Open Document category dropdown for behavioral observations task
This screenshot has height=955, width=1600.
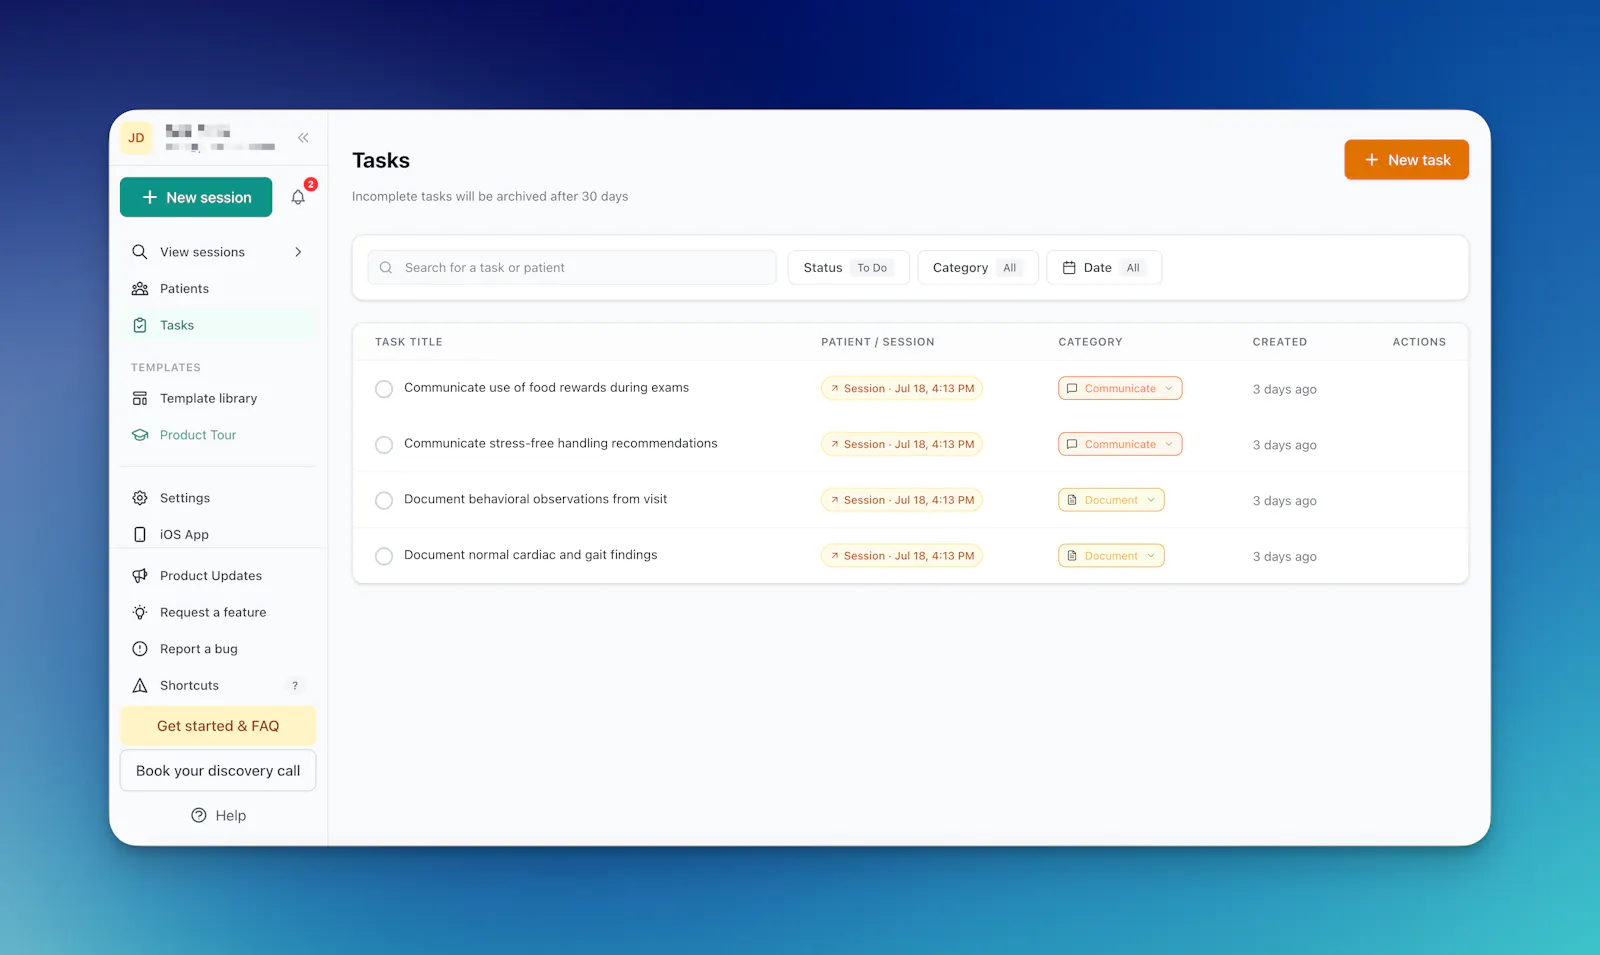coord(1111,500)
